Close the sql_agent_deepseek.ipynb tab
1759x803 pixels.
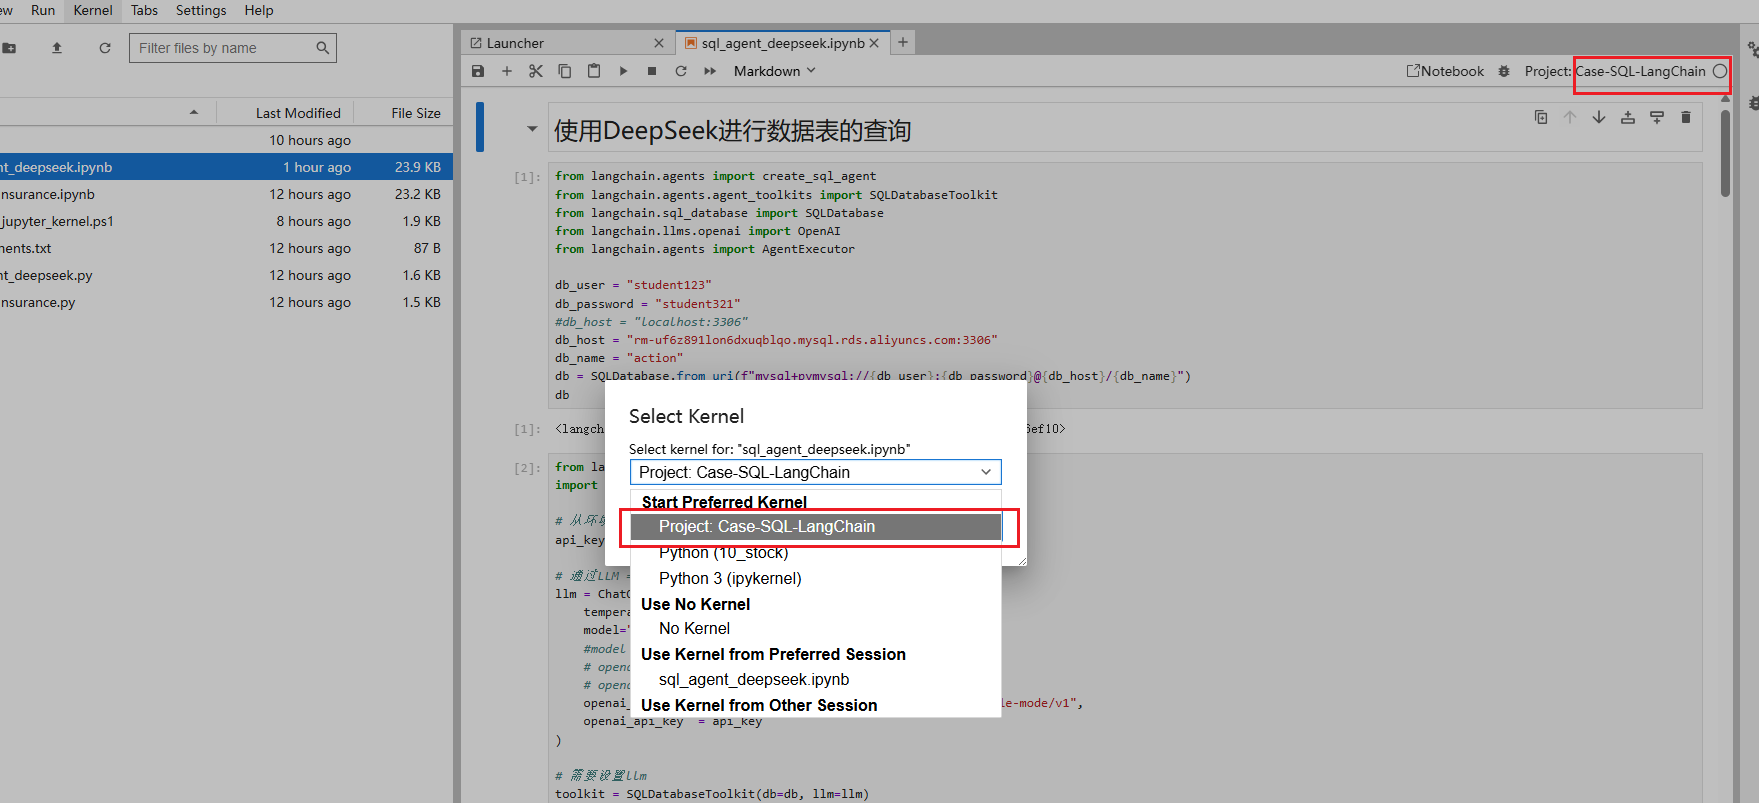point(874,43)
